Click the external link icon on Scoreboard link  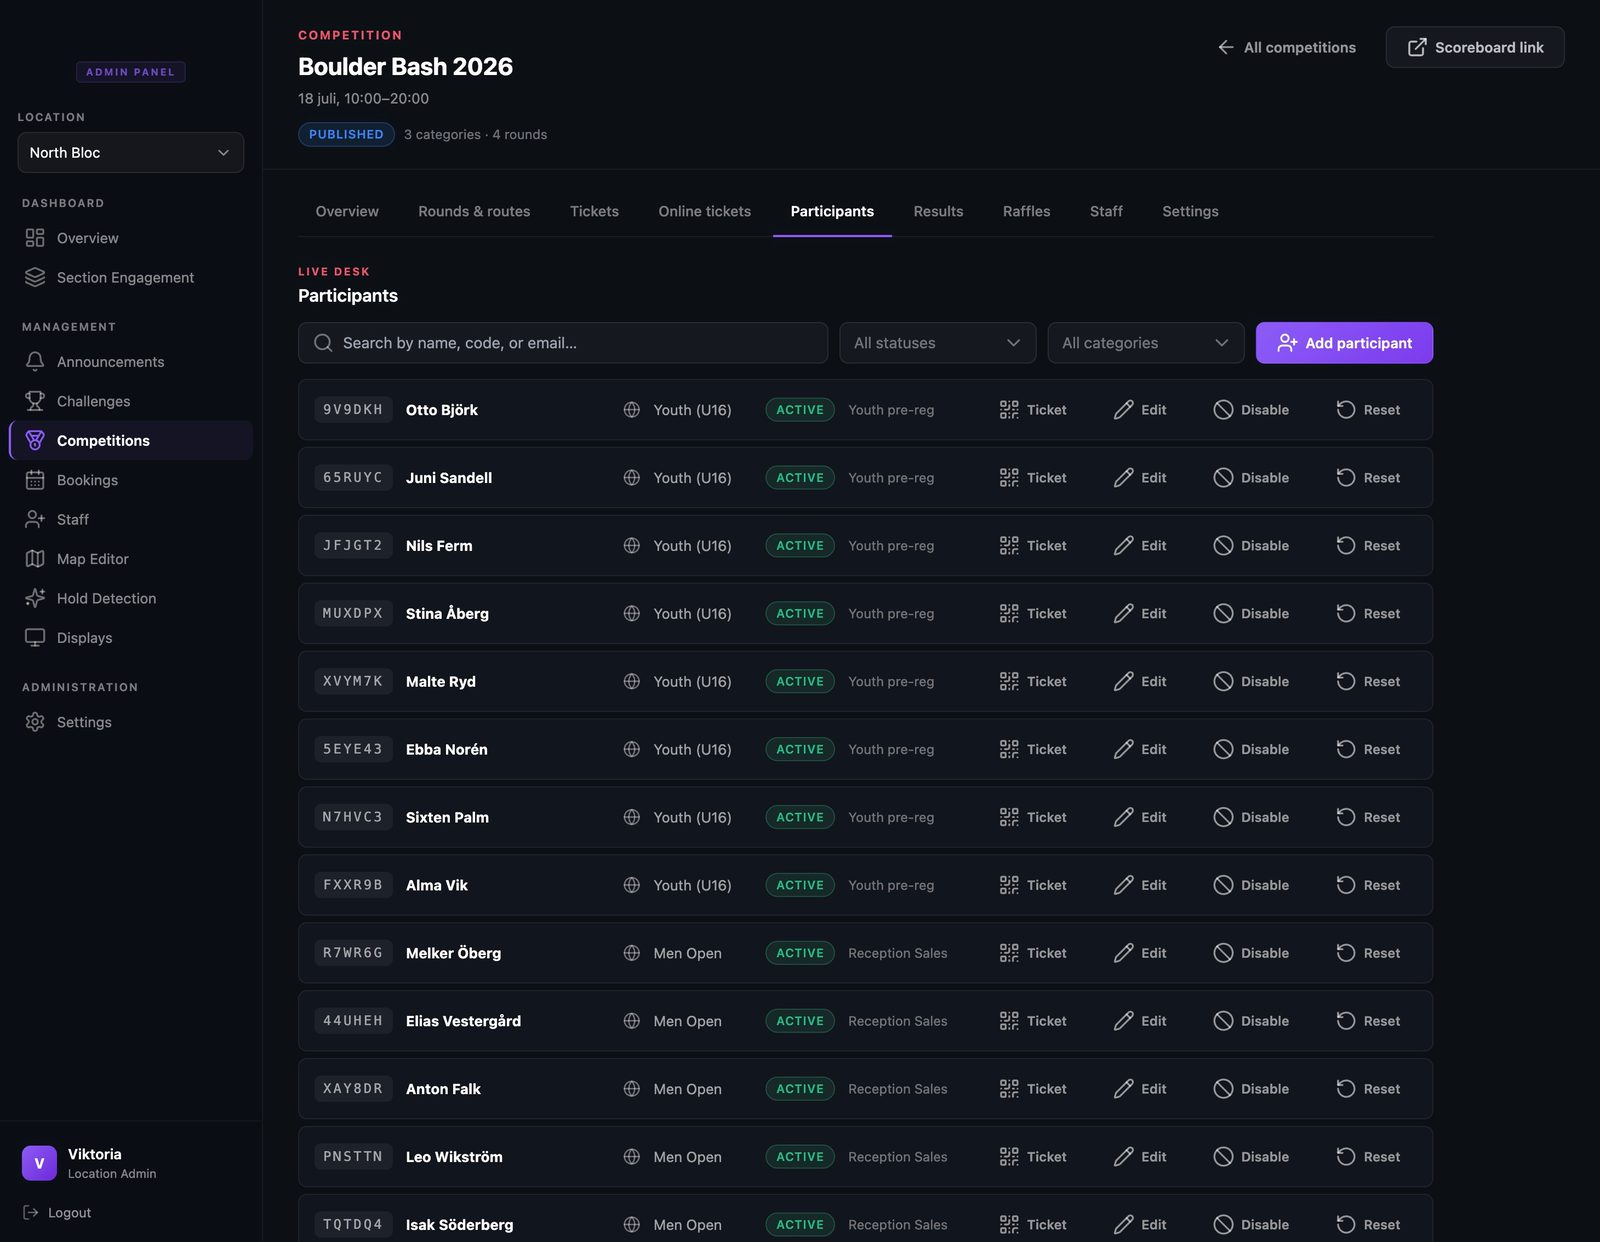[x=1417, y=47]
